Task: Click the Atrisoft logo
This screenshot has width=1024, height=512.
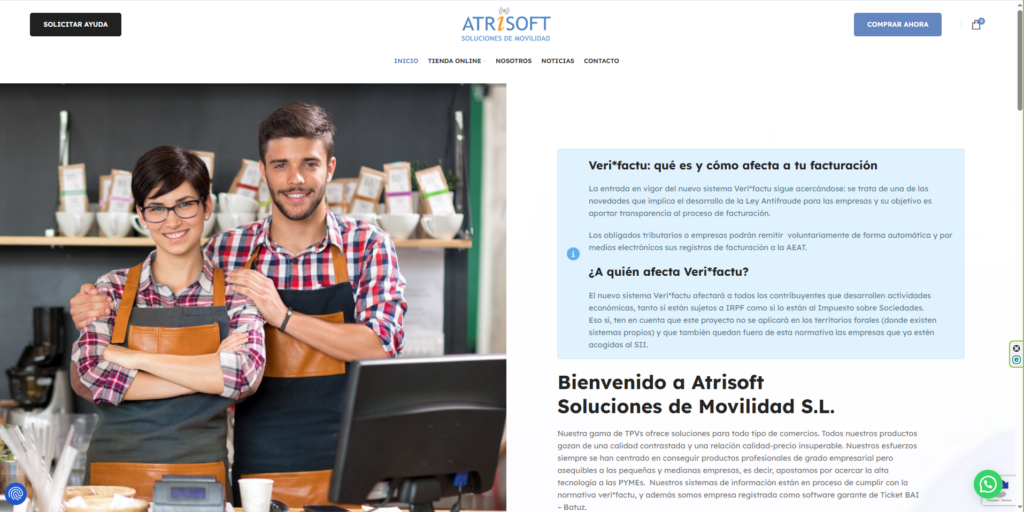Action: [506, 25]
